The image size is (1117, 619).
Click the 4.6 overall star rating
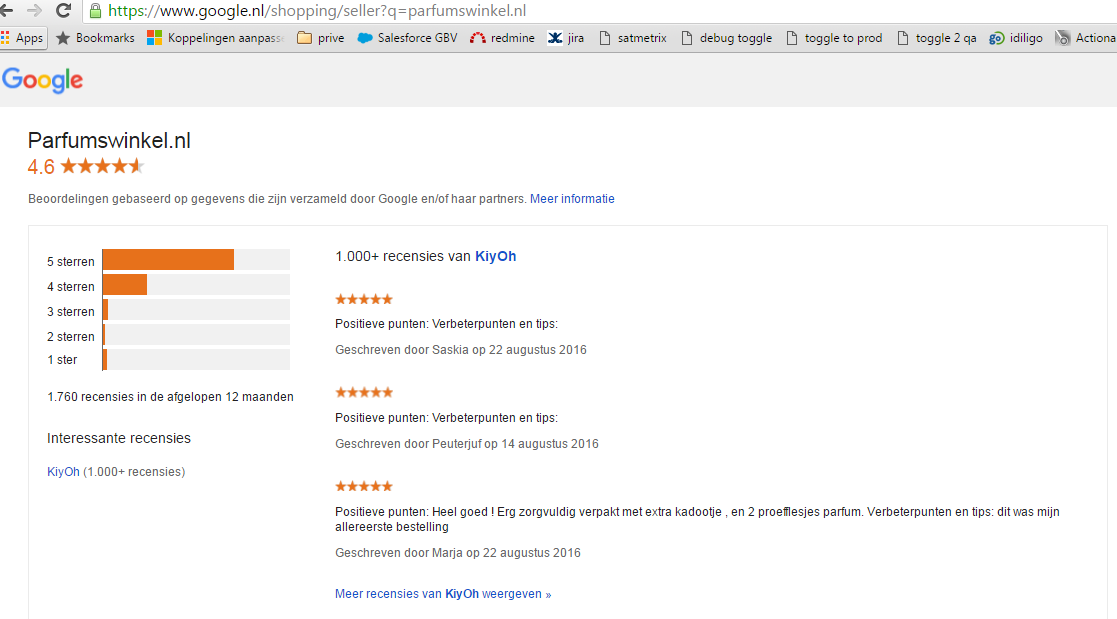85,167
